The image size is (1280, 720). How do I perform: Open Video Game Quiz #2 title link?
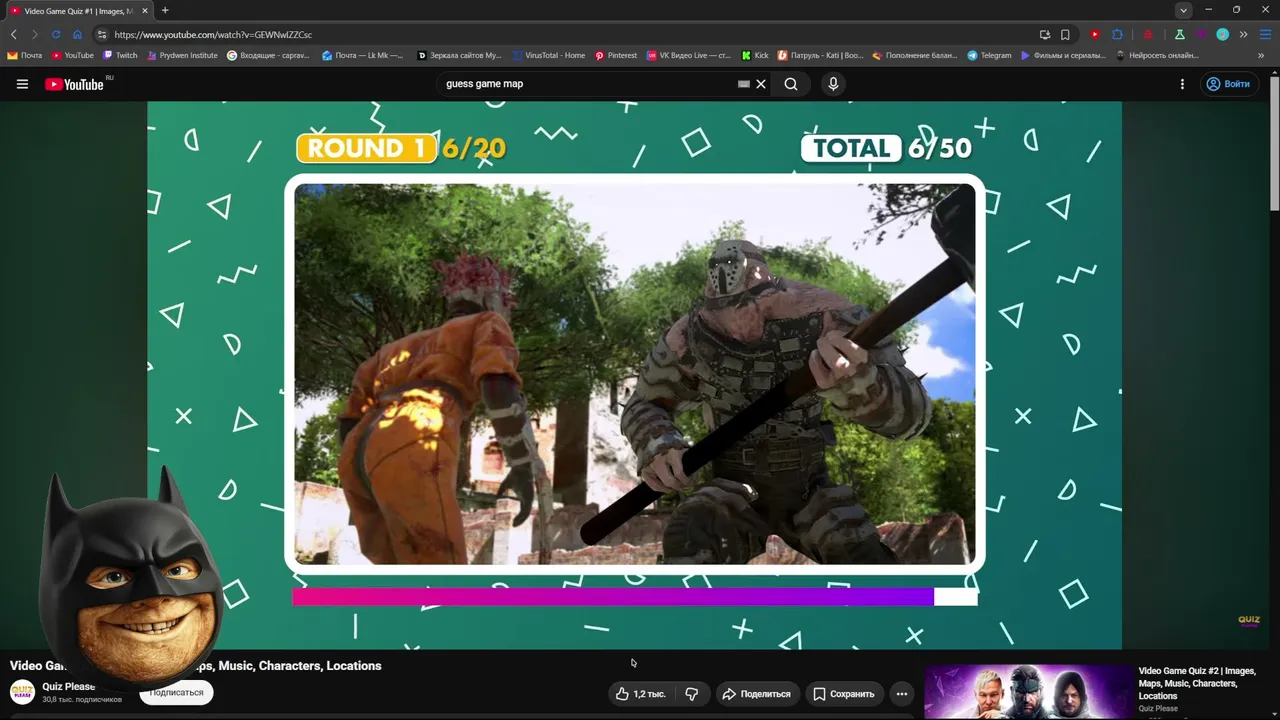[x=1197, y=684]
